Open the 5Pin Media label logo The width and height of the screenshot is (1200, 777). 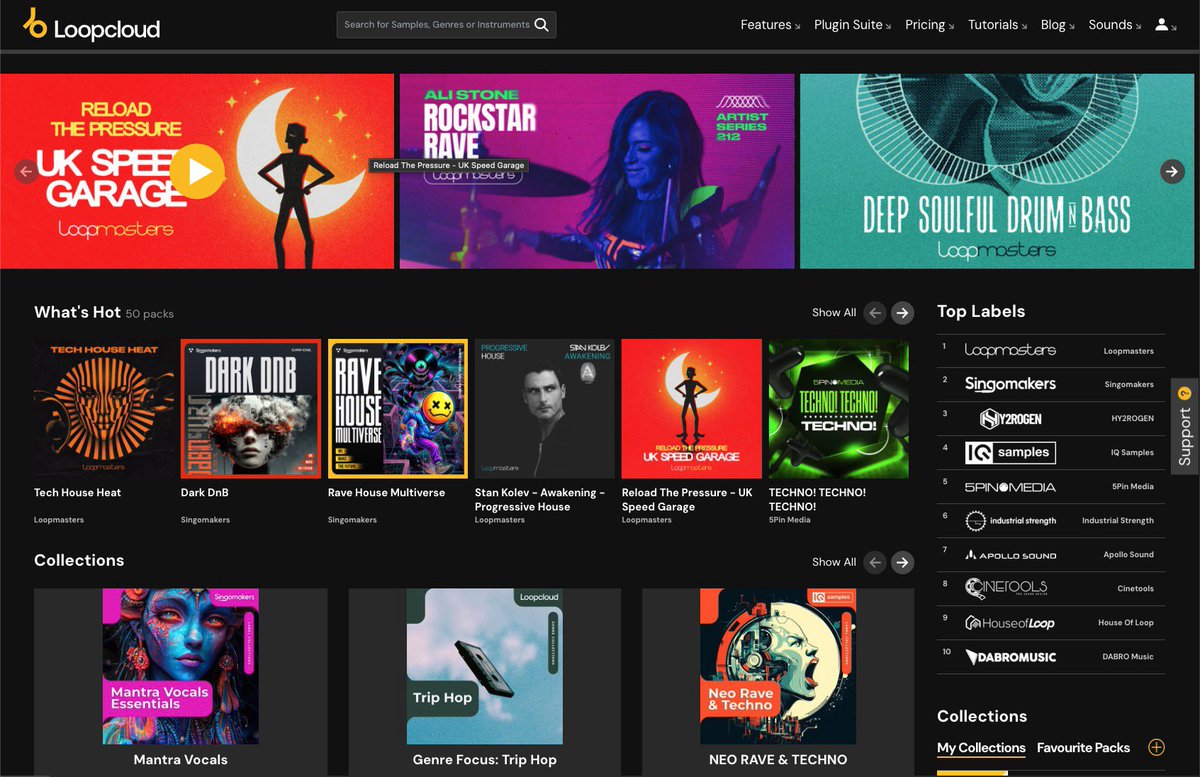tap(1010, 486)
